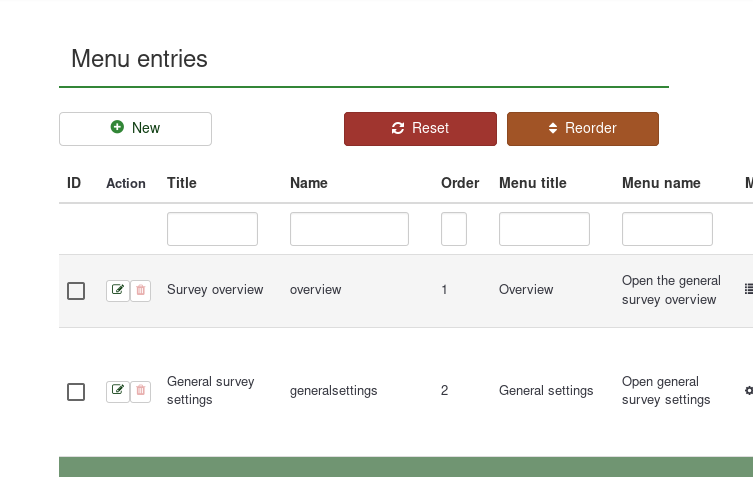Select the Menu name filter box
This screenshot has width=753, height=477.
click(667, 229)
